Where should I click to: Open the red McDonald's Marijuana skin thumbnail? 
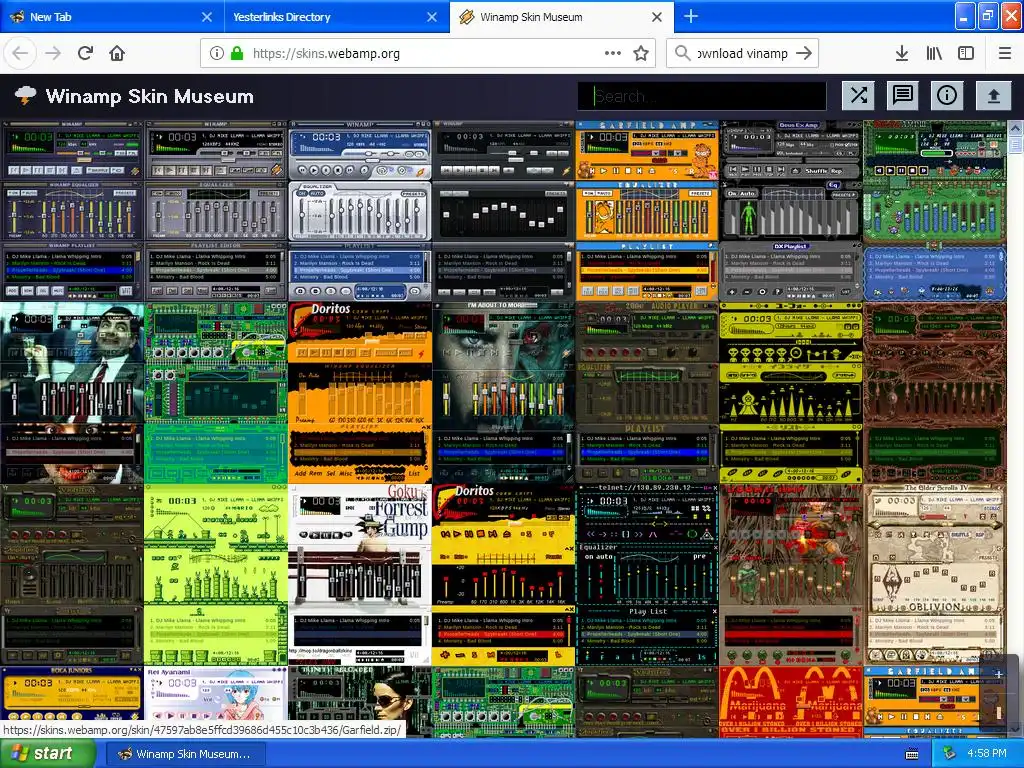[x=790, y=702]
